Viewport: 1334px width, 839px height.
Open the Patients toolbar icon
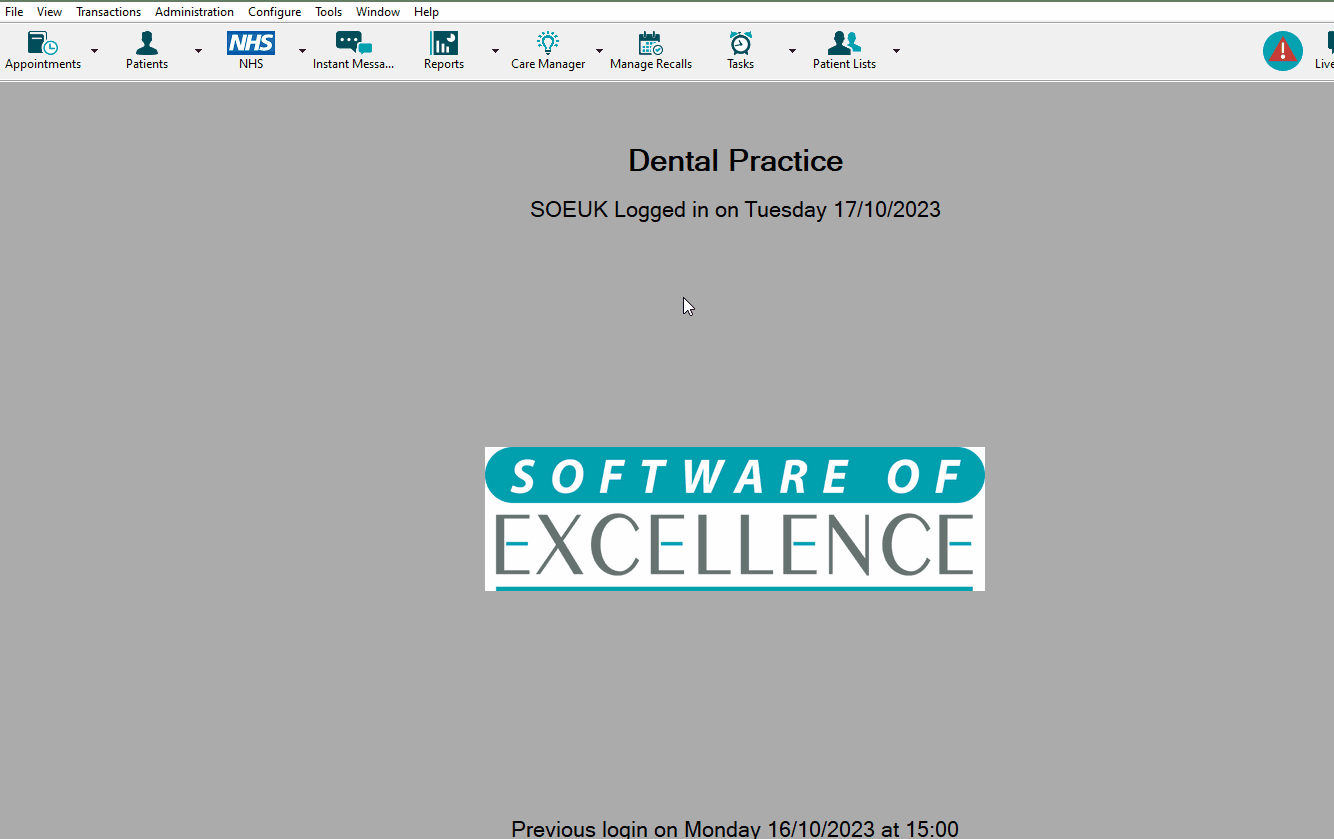[x=147, y=44]
